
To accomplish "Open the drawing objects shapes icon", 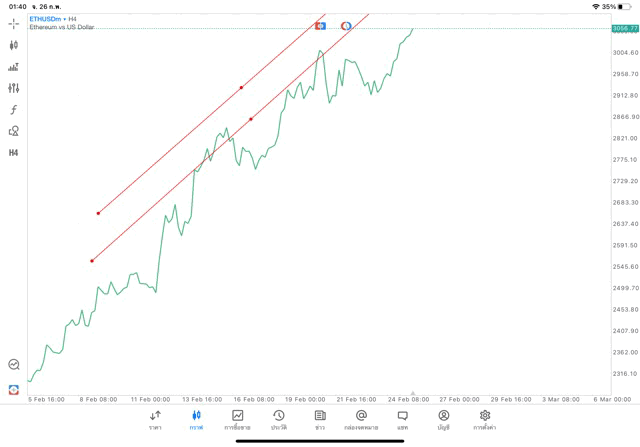I will coord(14,131).
